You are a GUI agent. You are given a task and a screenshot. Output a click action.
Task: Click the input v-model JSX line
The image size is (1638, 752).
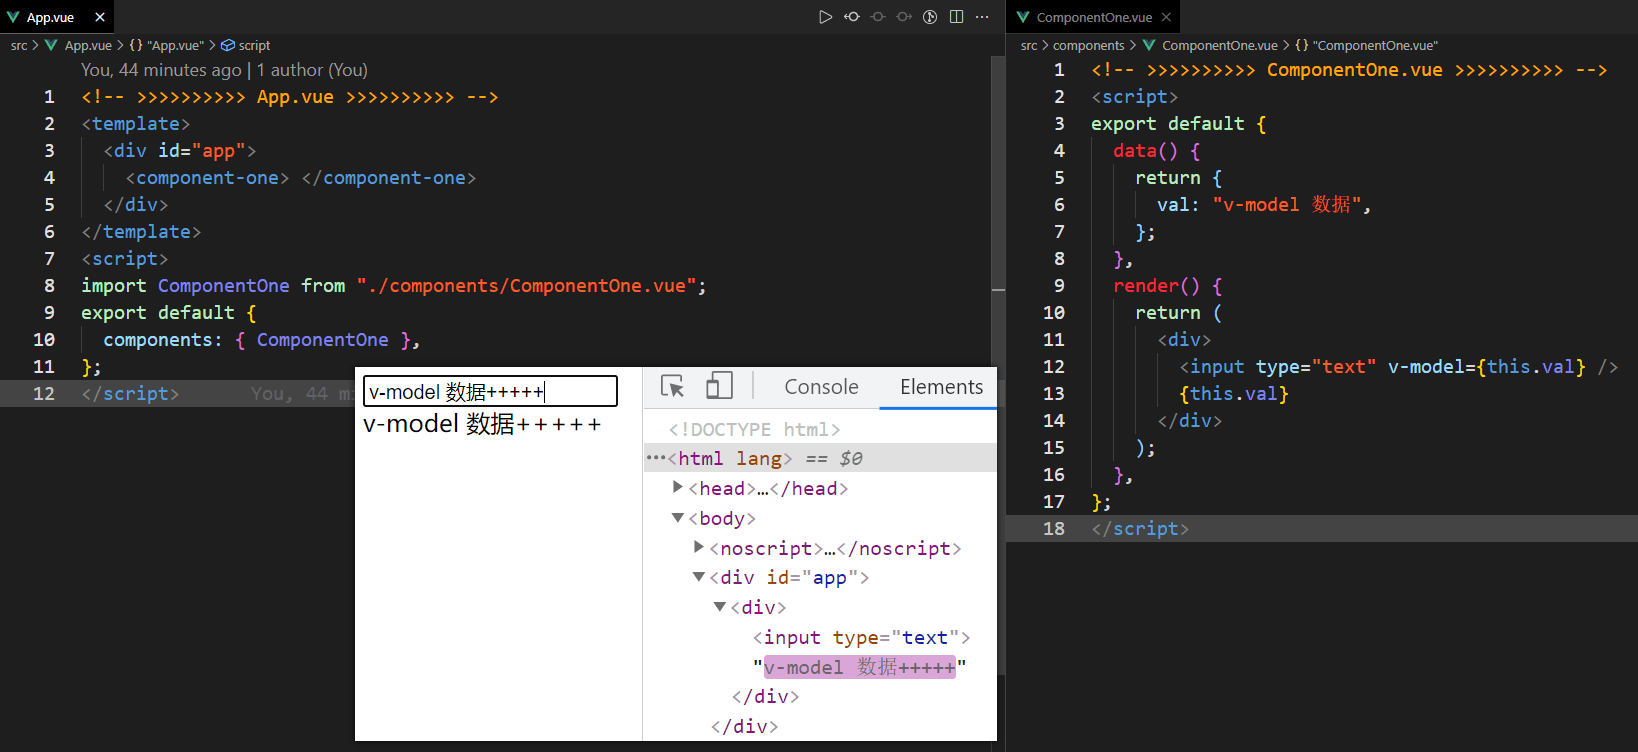click(1398, 367)
